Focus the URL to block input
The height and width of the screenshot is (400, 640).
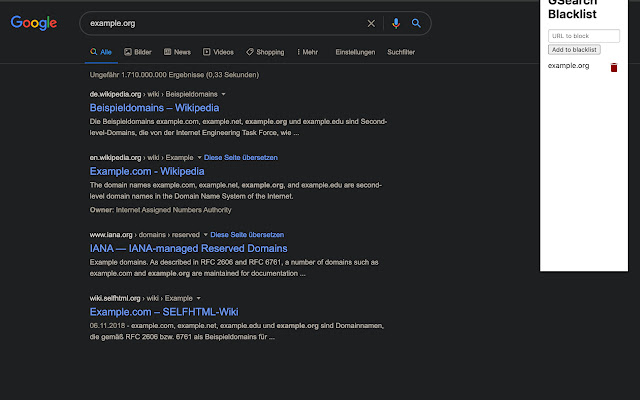pos(584,36)
